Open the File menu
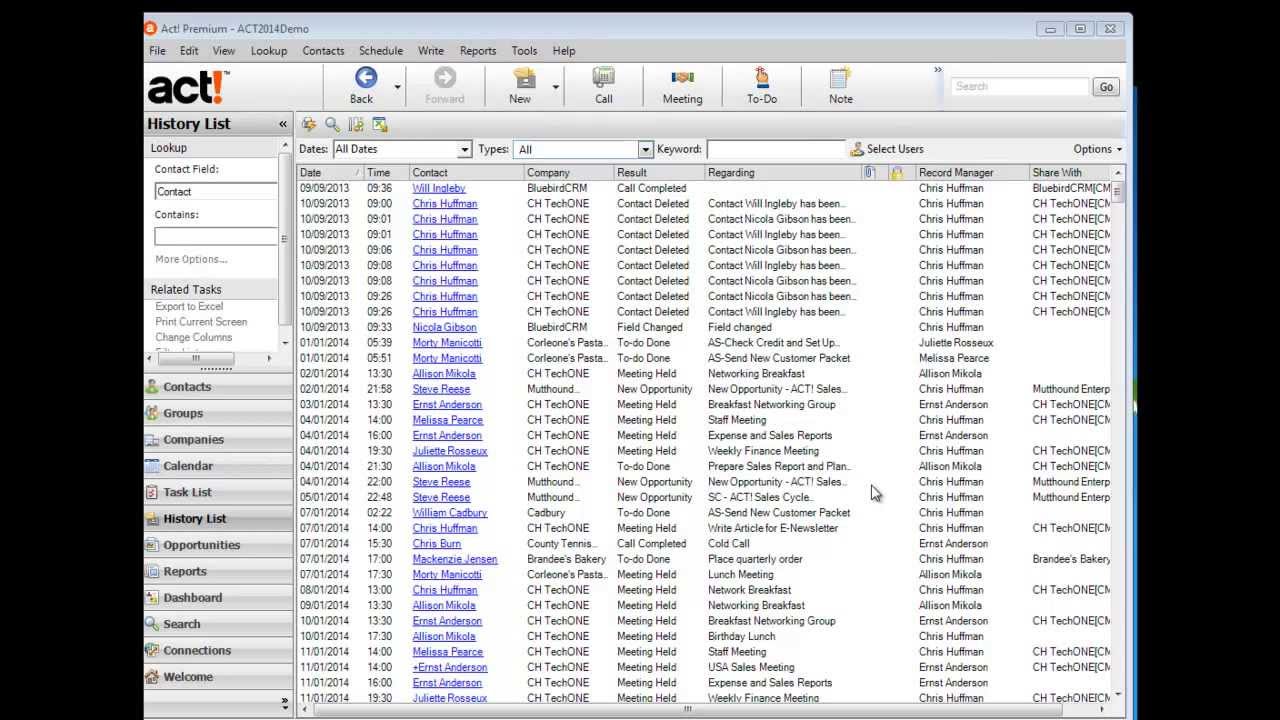The width and height of the screenshot is (1280, 720). 157,51
